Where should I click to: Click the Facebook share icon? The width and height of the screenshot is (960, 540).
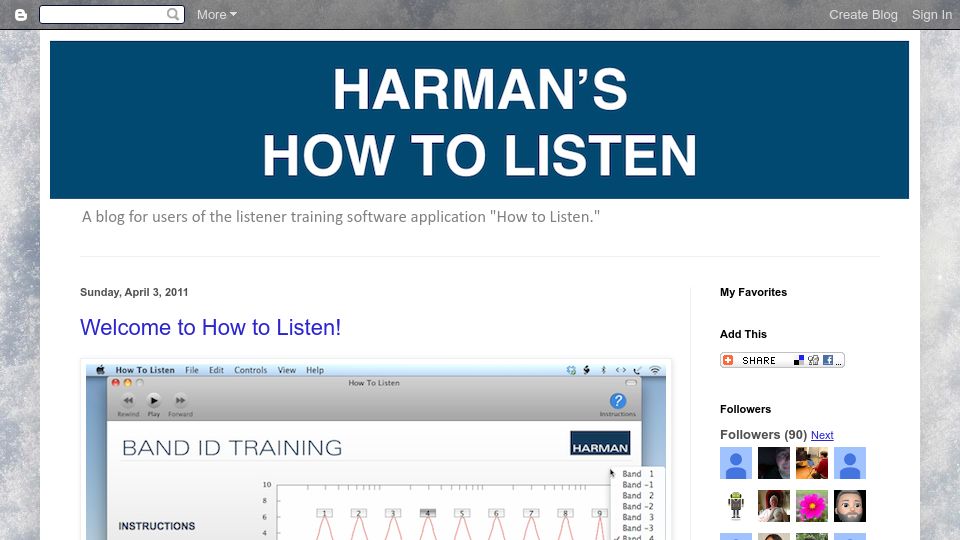coord(828,360)
